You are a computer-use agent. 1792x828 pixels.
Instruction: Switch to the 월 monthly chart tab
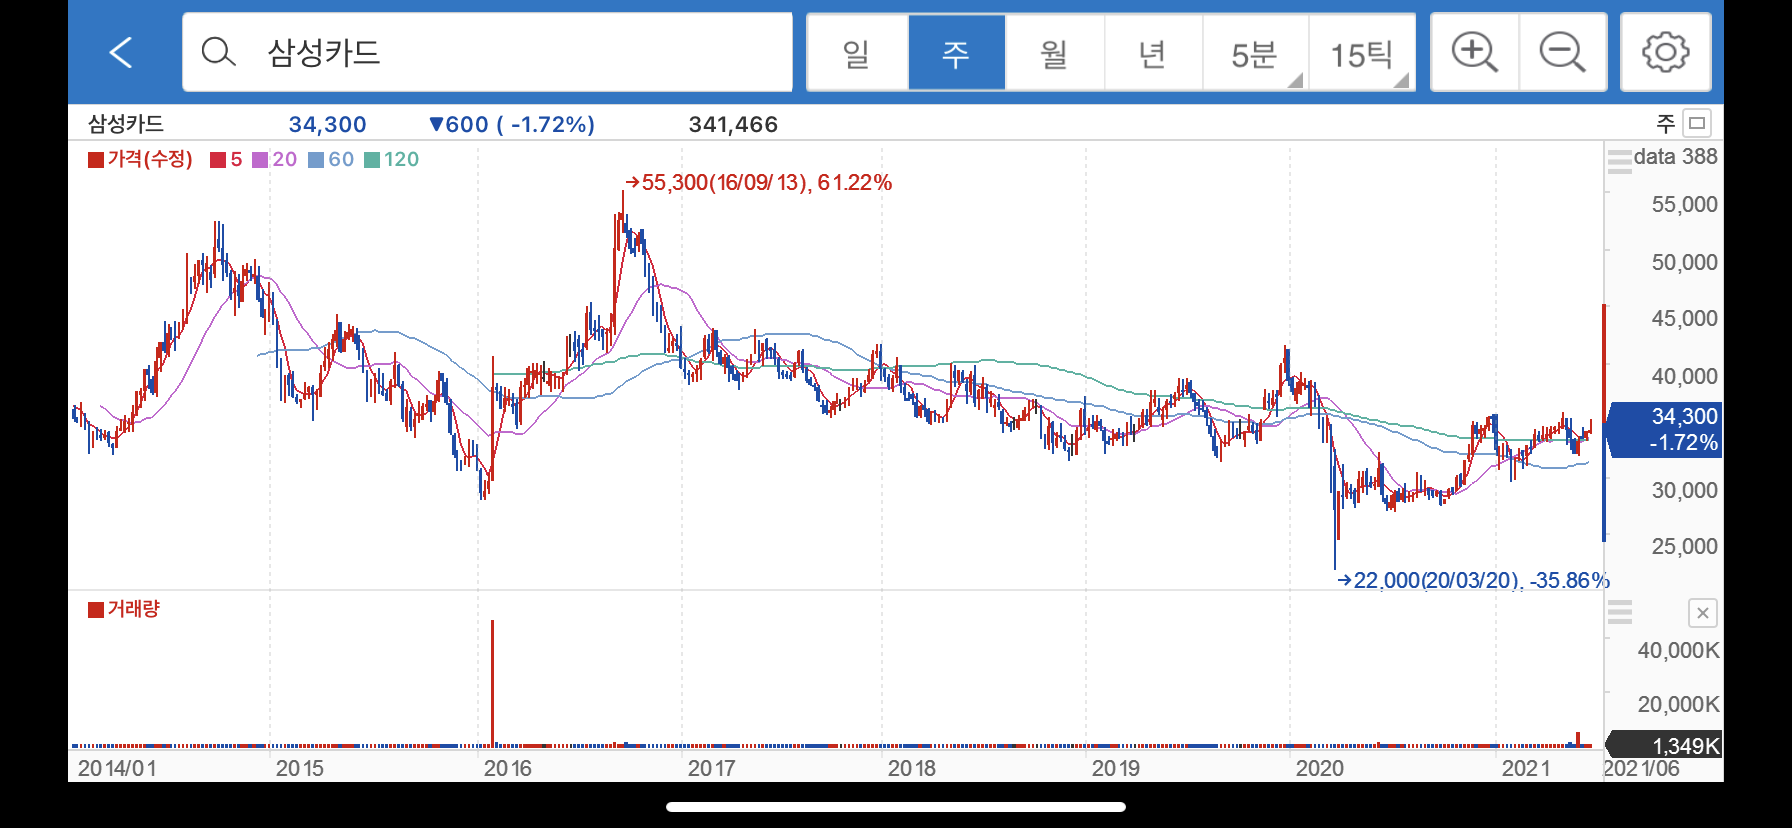(x=1054, y=53)
